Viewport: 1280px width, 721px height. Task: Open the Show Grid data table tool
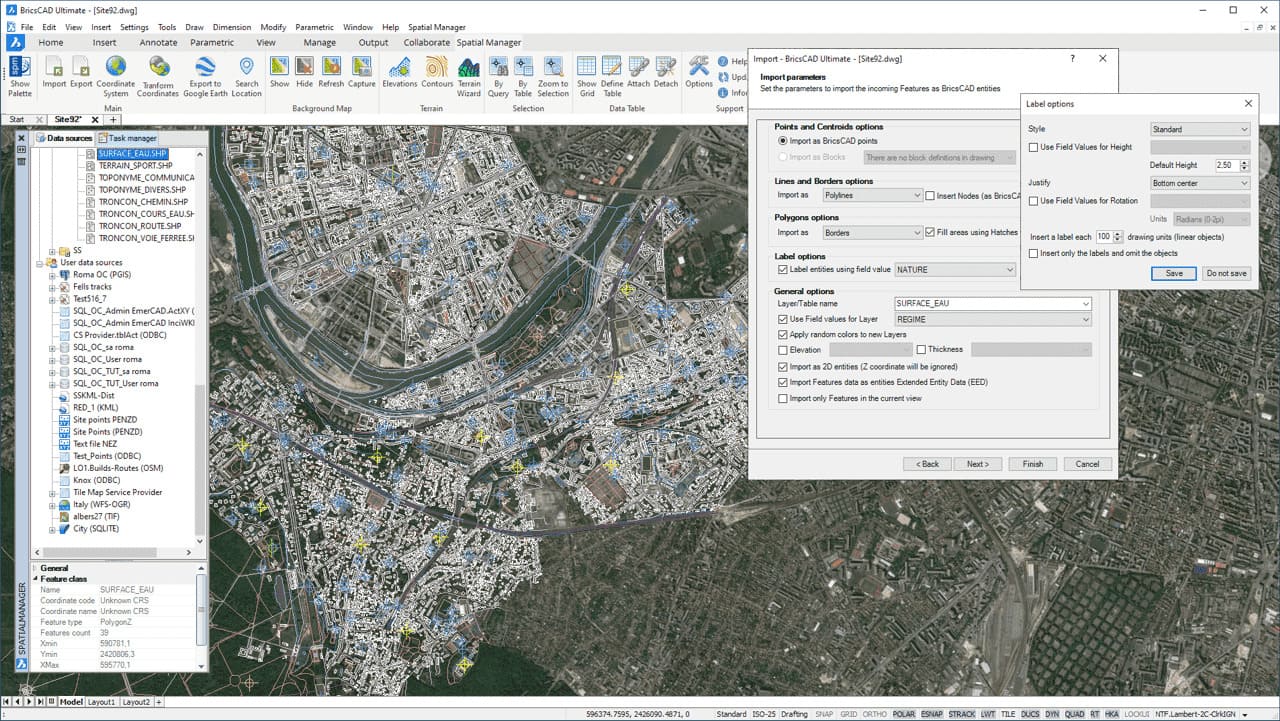click(x=587, y=76)
